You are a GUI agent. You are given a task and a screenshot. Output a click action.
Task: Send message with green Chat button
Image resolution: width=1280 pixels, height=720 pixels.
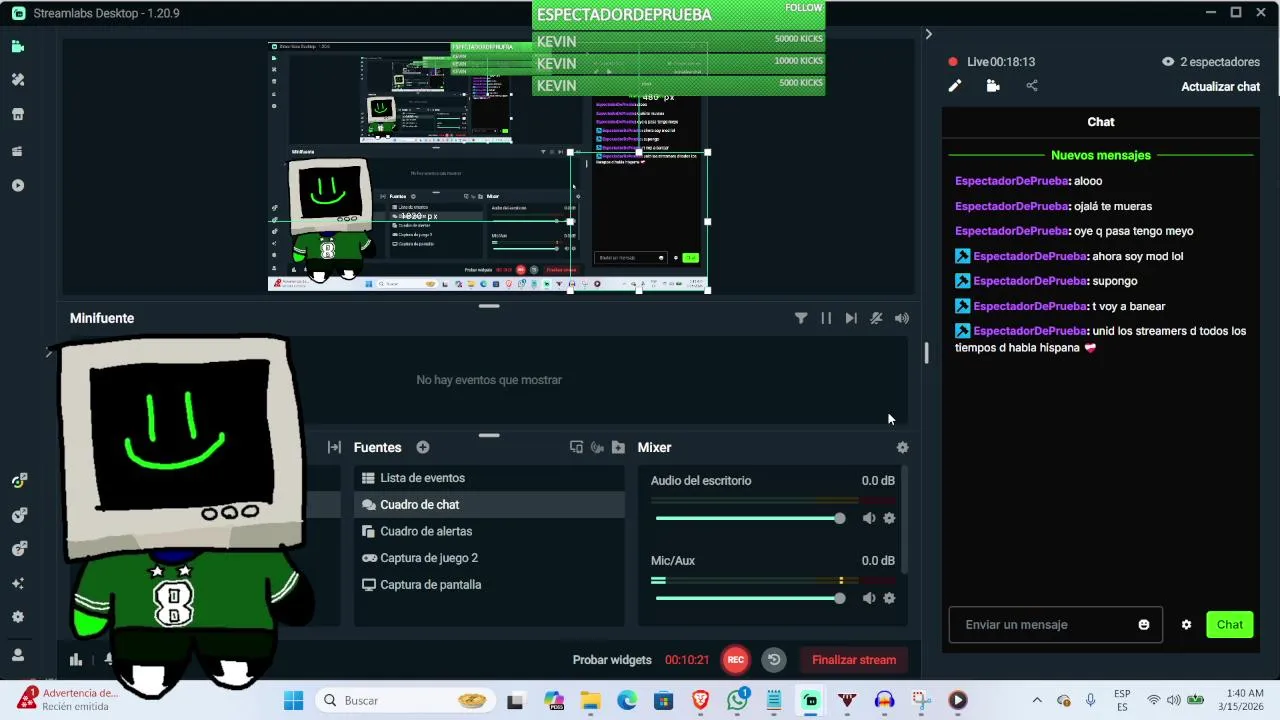tap(1230, 625)
